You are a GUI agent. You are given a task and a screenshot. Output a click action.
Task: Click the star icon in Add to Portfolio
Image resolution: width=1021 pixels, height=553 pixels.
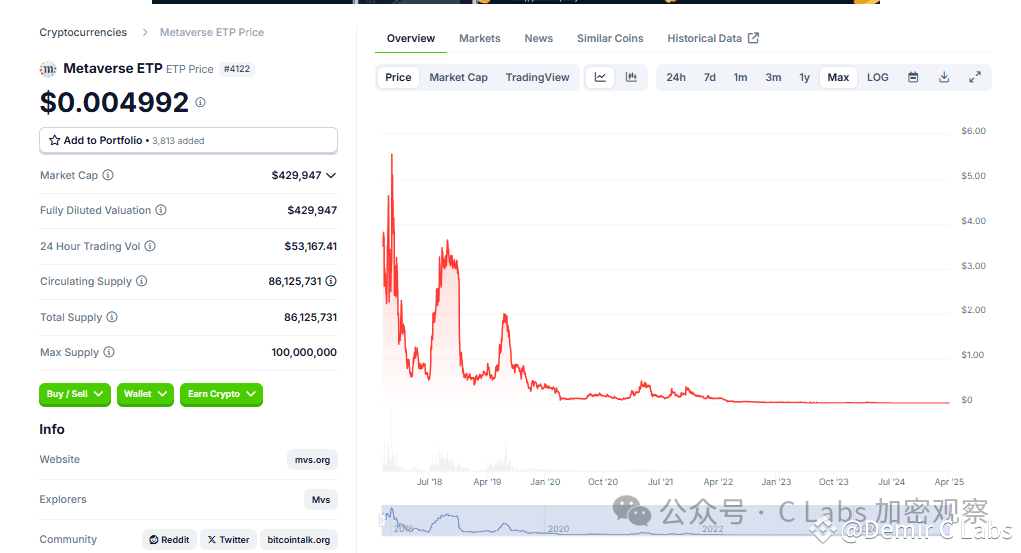point(55,140)
